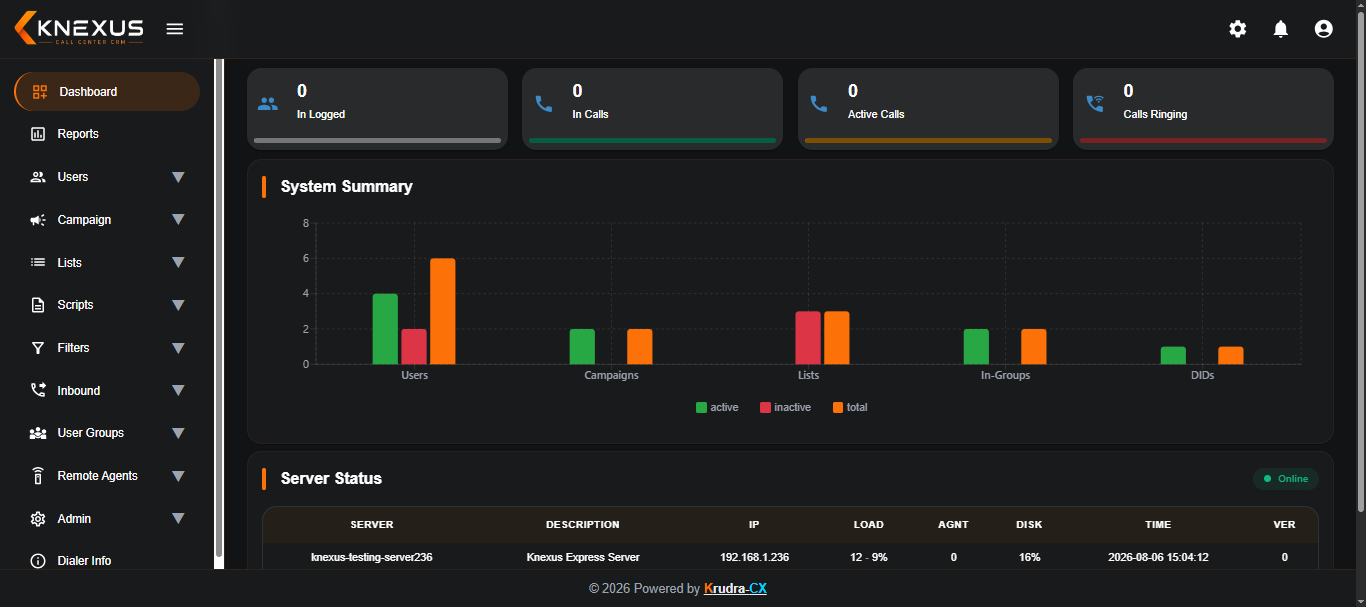This screenshot has height=607, width=1366.
Task: Click the Campaign megaphone icon
Action: click(x=38, y=220)
